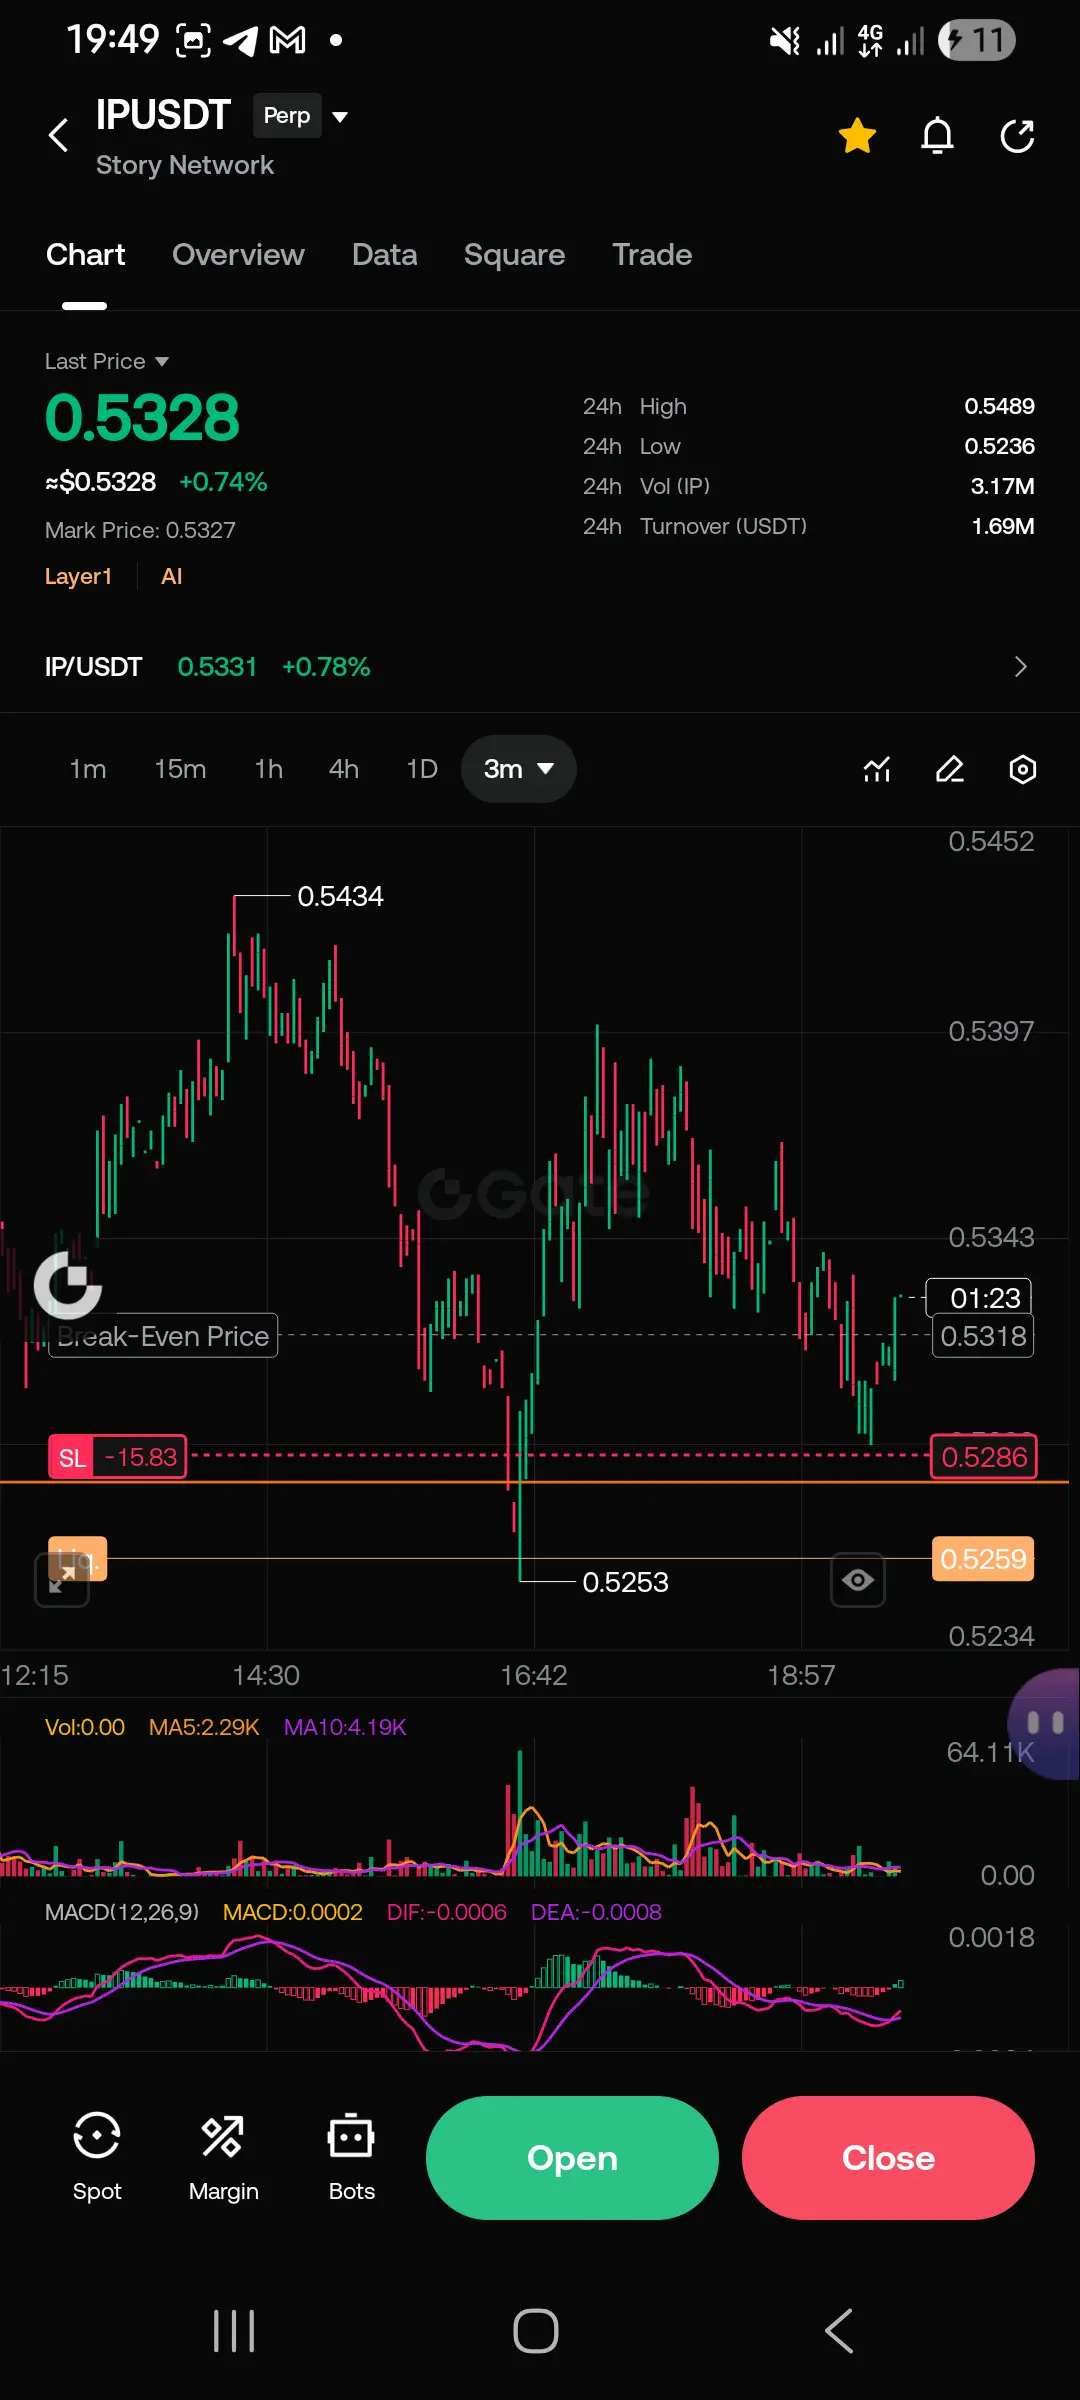The image size is (1080, 2400).
Task: Tap the MA10:4.19K volume label
Action: point(345,1727)
